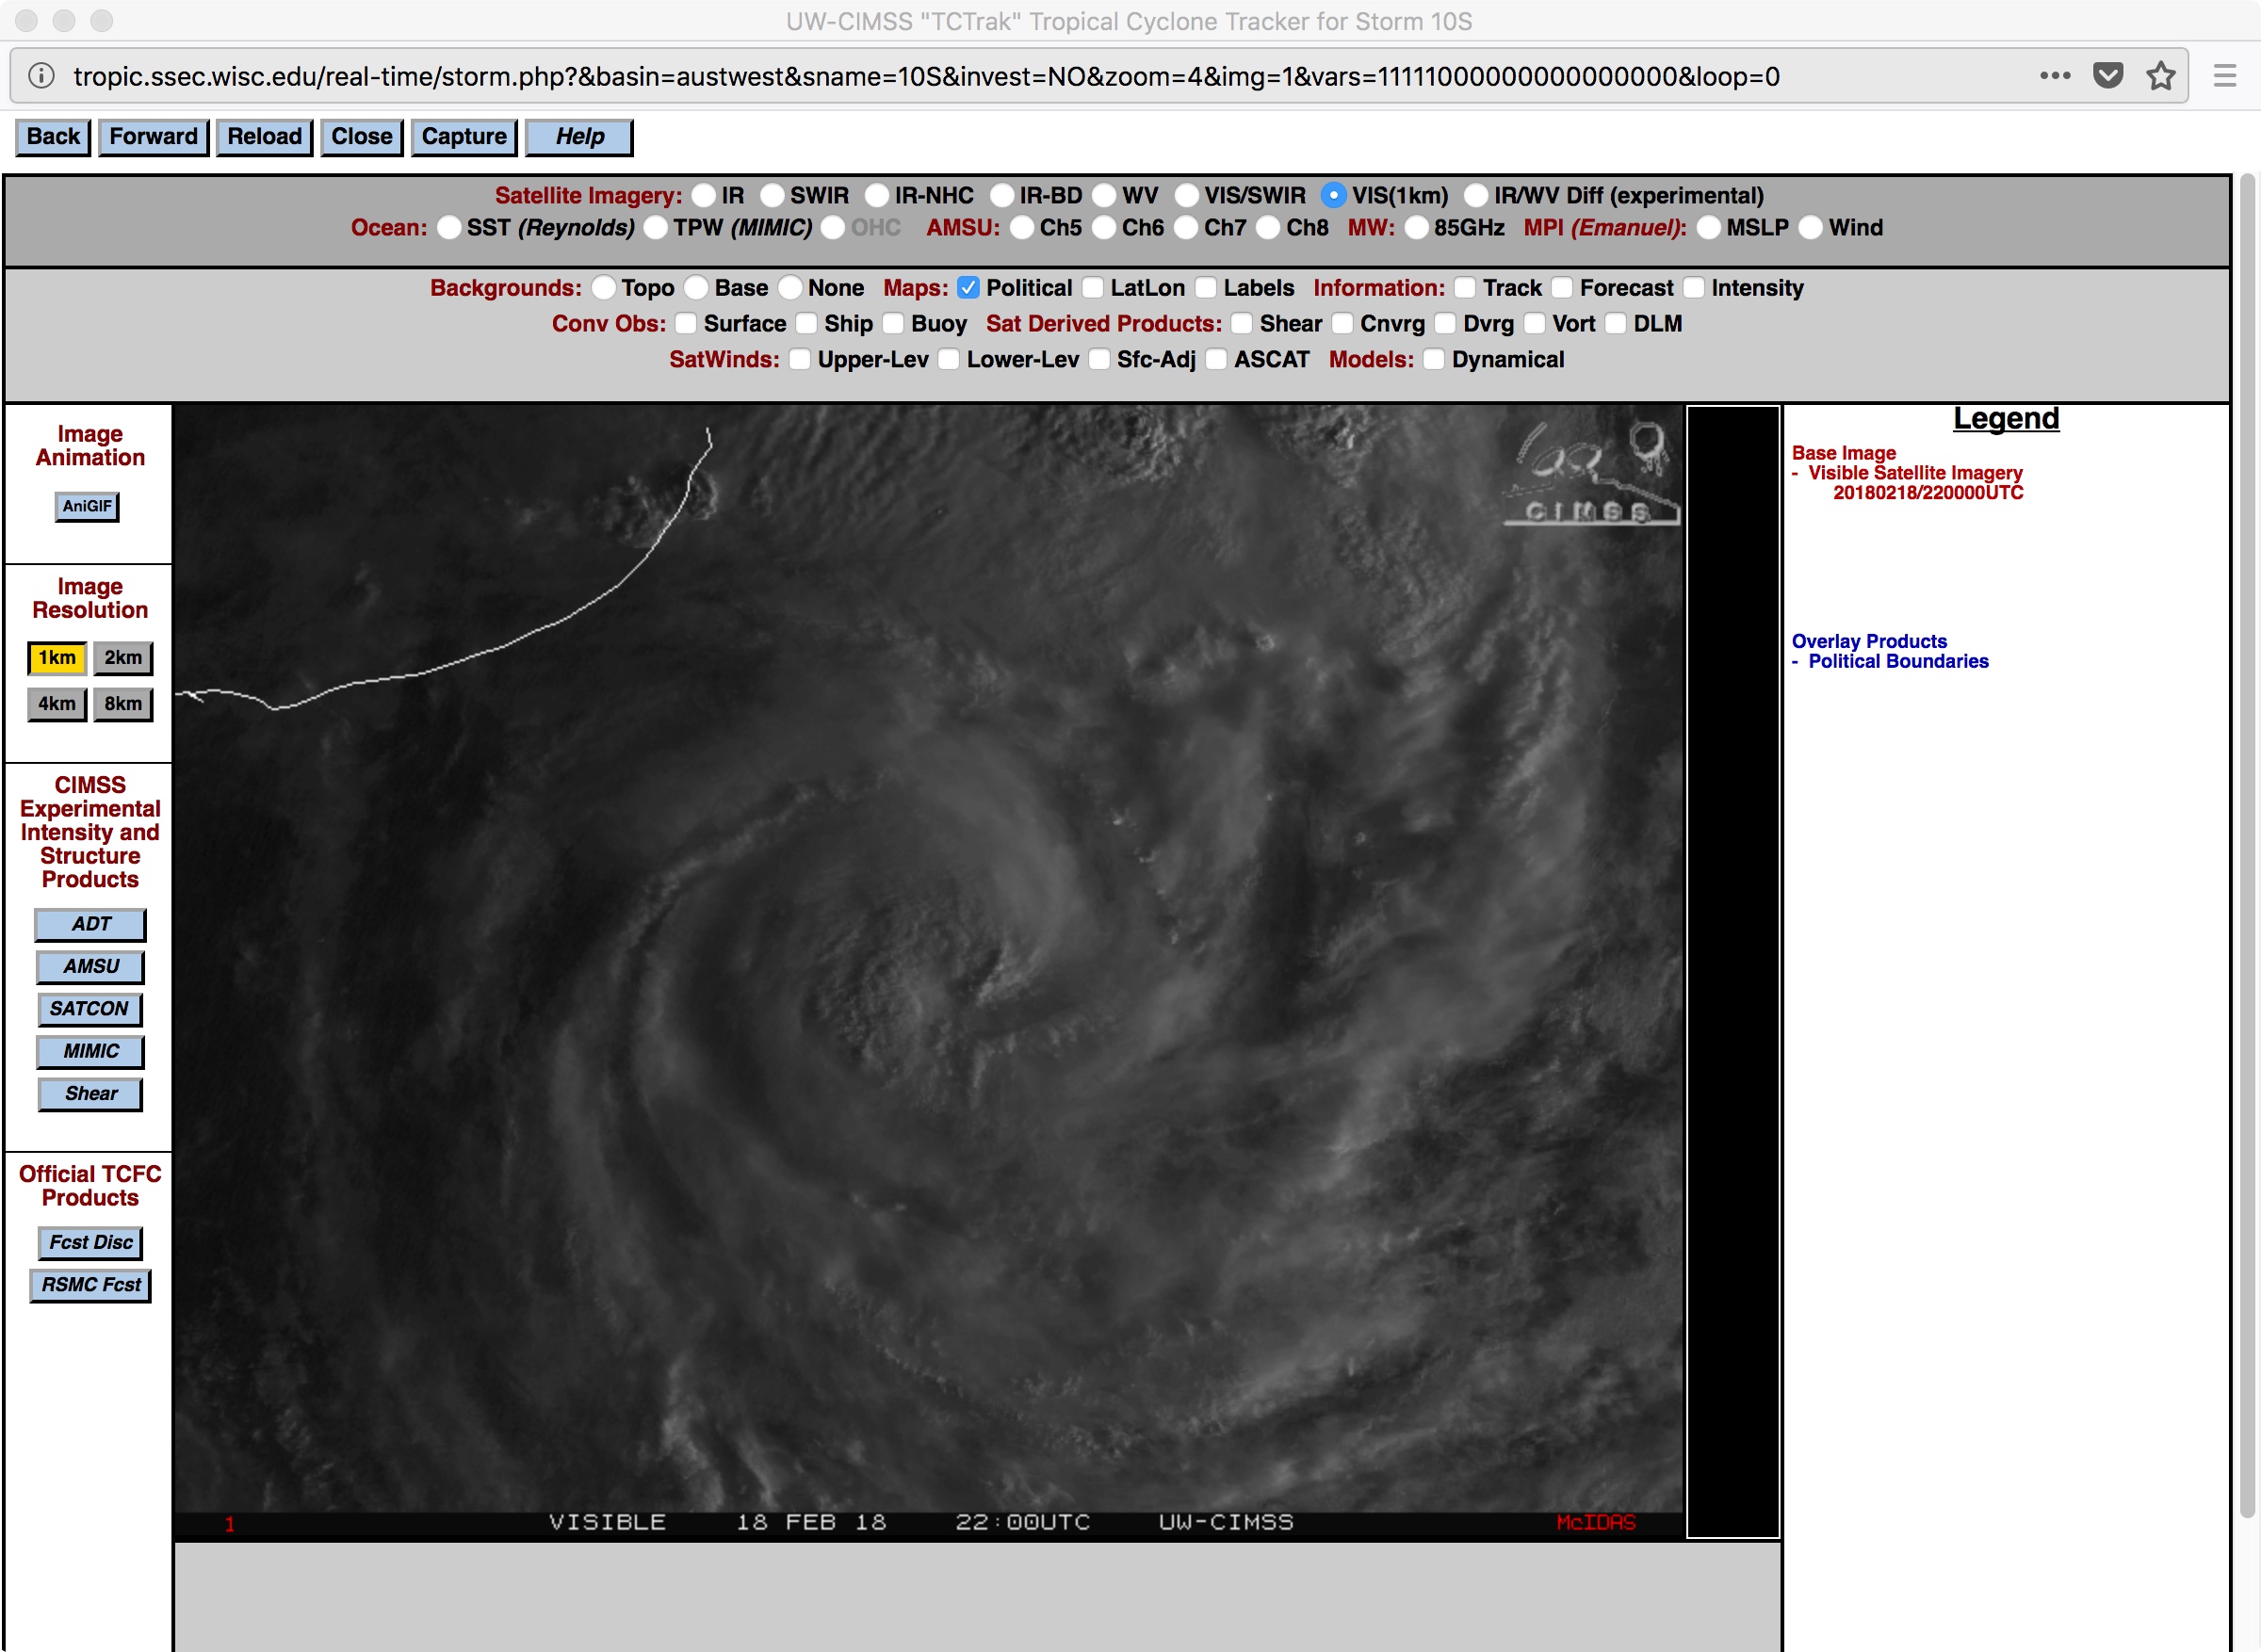Choose TPW (MIMIC) ocean radio

click(656, 228)
